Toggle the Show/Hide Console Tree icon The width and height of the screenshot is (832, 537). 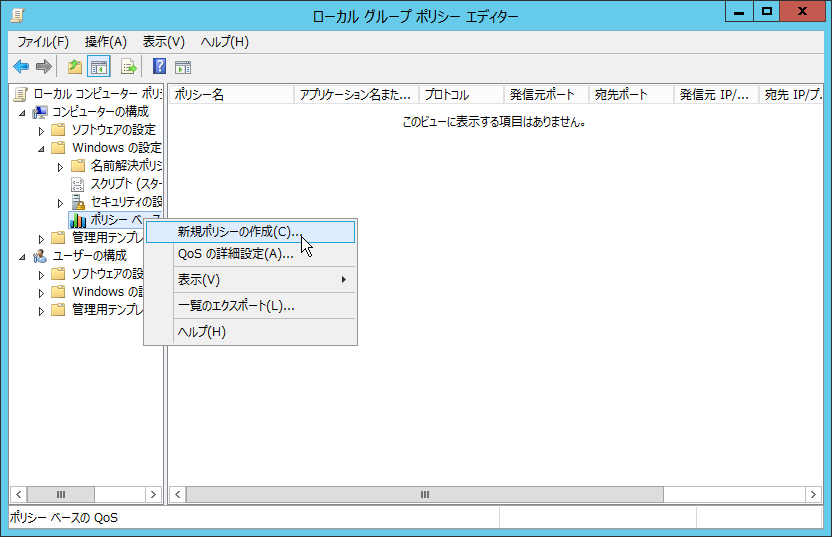point(99,67)
